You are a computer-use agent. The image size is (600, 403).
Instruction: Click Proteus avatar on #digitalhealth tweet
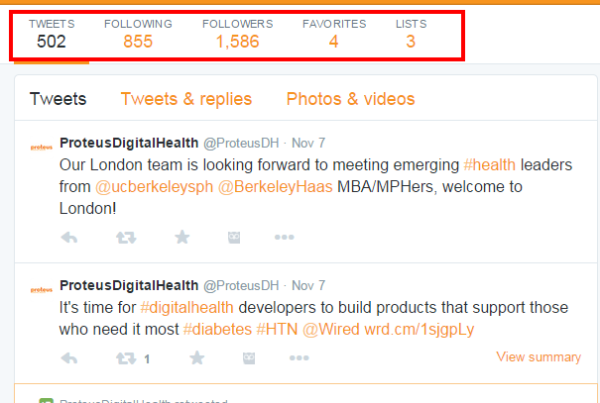click(x=41, y=290)
